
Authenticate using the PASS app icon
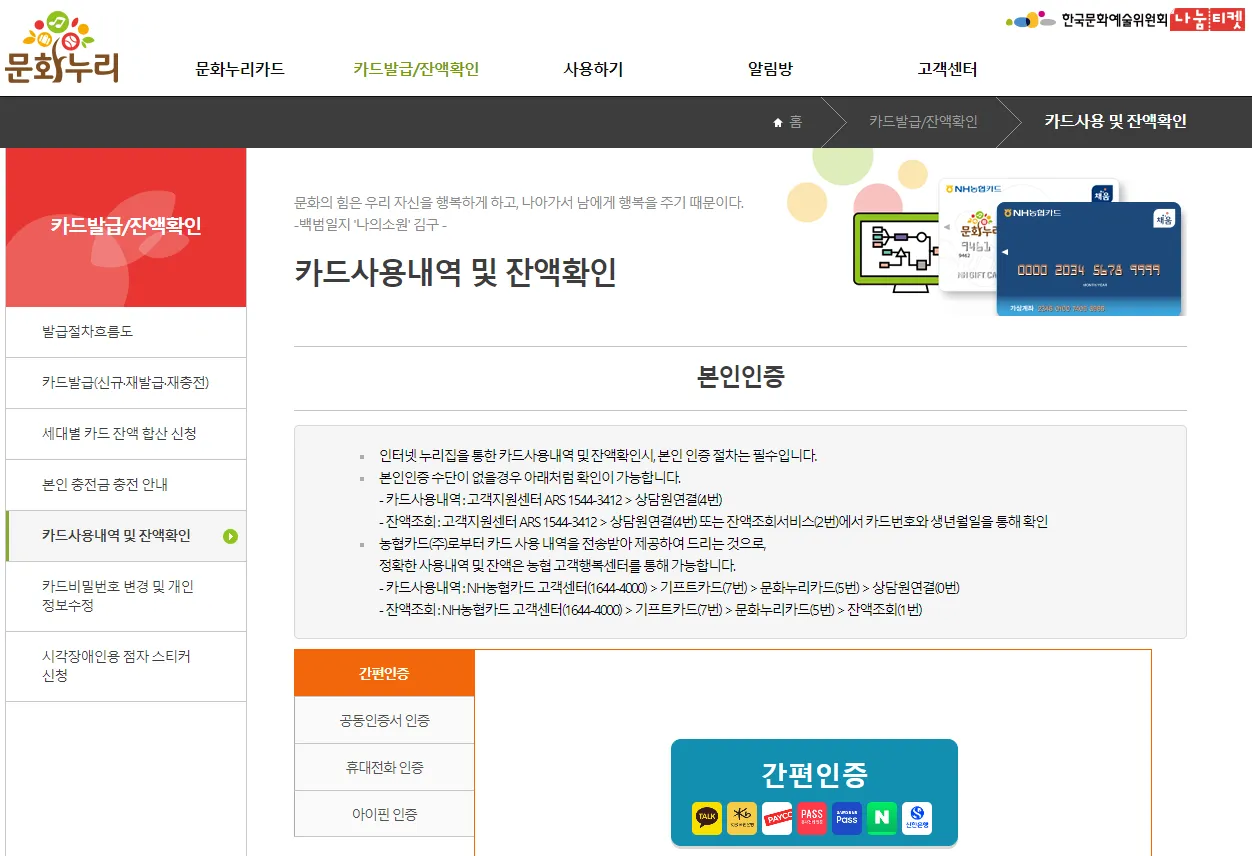pos(812,815)
